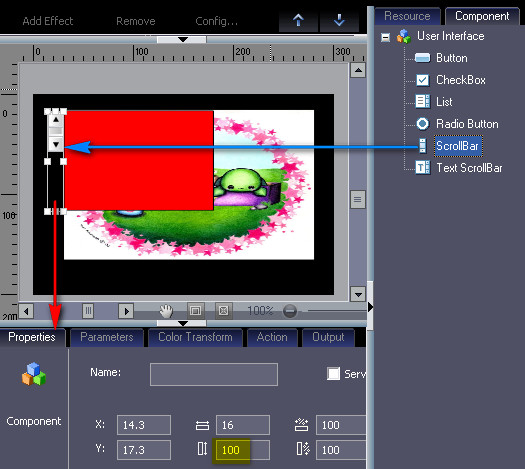Click the 100% zoom level text
Viewport: 525px width, 469px height.
coord(260,311)
